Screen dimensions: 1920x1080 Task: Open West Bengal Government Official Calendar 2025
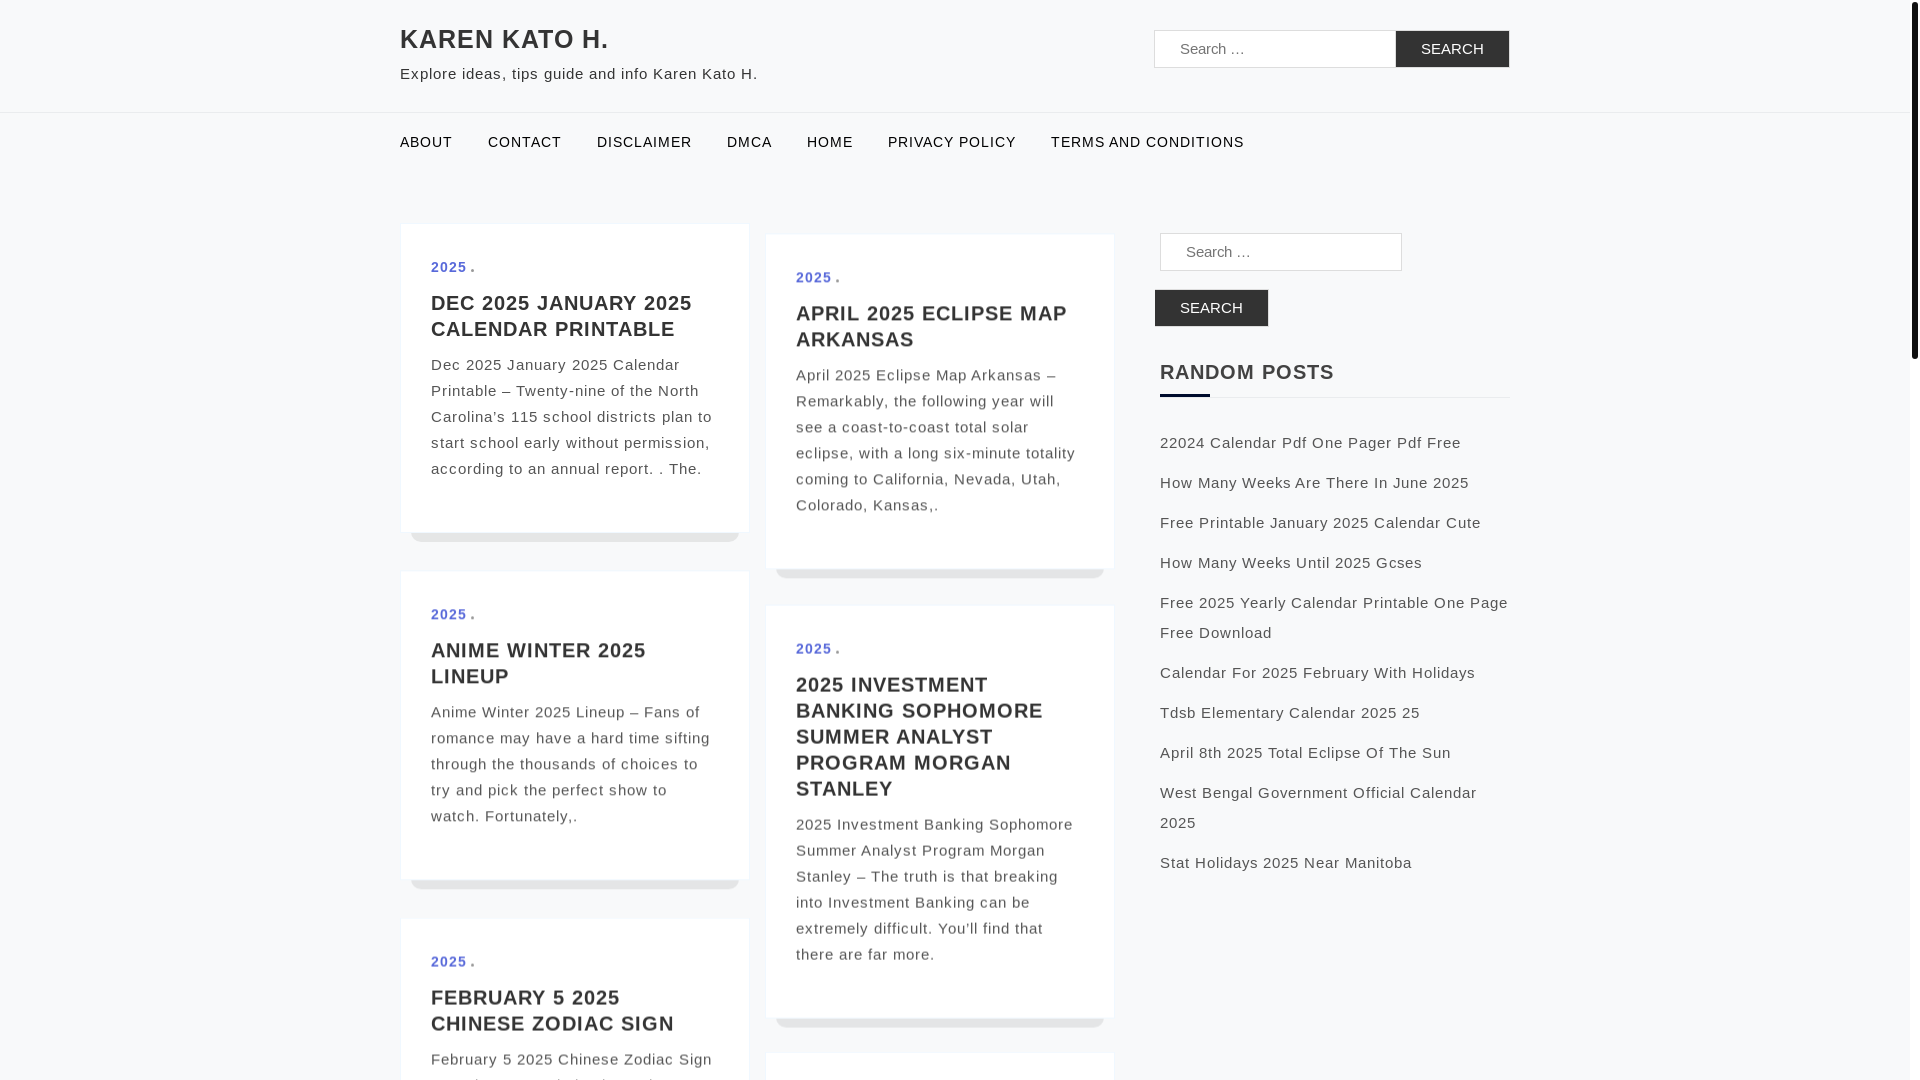tap(1318, 807)
